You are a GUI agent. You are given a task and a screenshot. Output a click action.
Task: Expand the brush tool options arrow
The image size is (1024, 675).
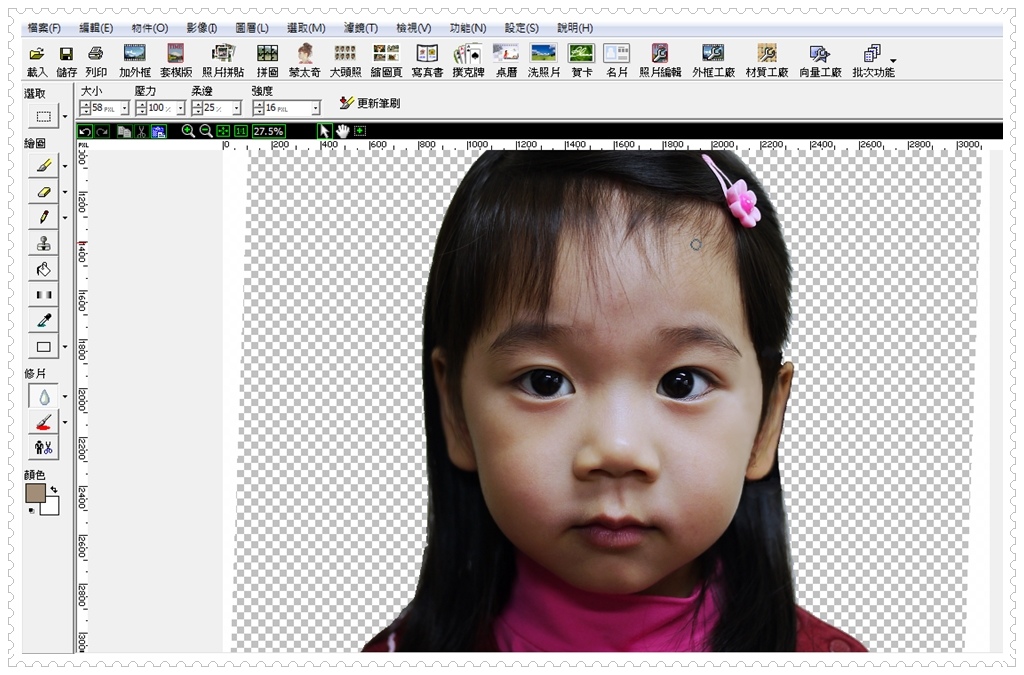click(65, 166)
